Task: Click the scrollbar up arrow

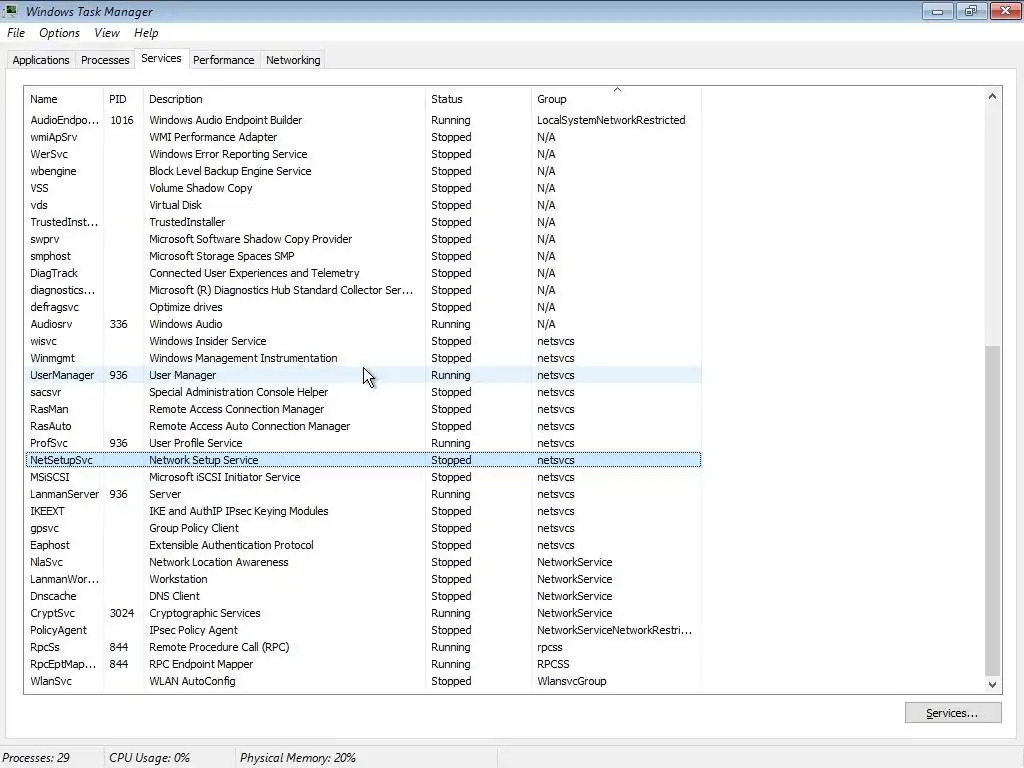Action: [x=992, y=96]
